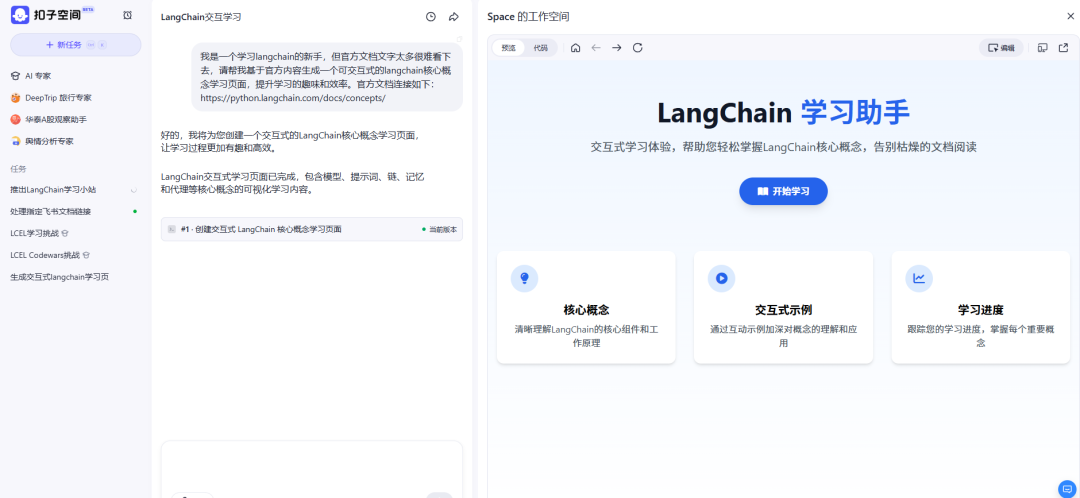
Task: Open preview in new window icon
Action: [x=1063, y=48]
